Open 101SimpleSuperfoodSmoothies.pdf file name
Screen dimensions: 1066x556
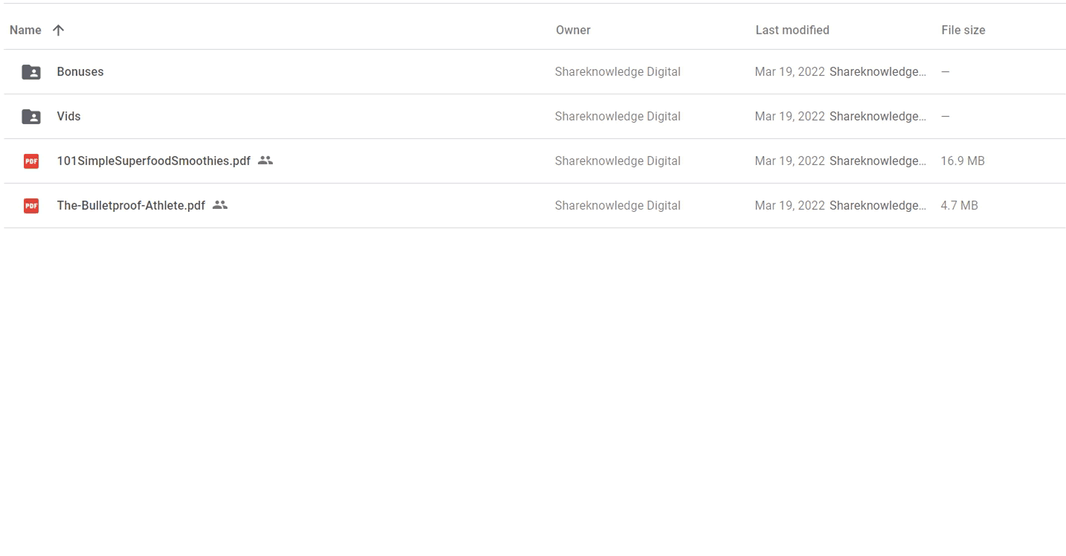[153, 161]
